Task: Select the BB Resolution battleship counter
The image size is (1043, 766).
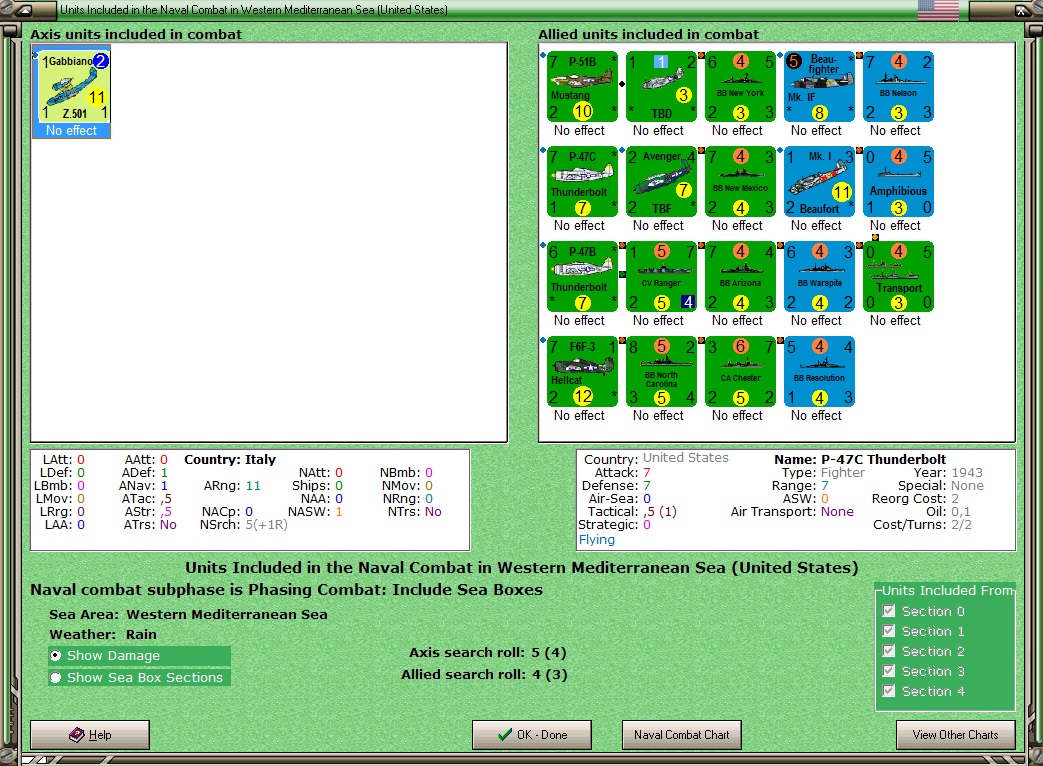Action: pos(820,372)
